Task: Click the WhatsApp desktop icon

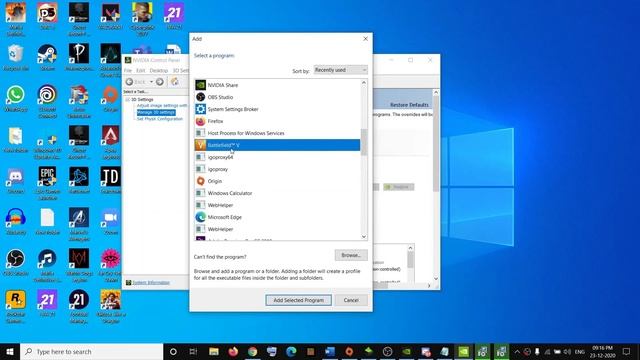Action: (16, 99)
